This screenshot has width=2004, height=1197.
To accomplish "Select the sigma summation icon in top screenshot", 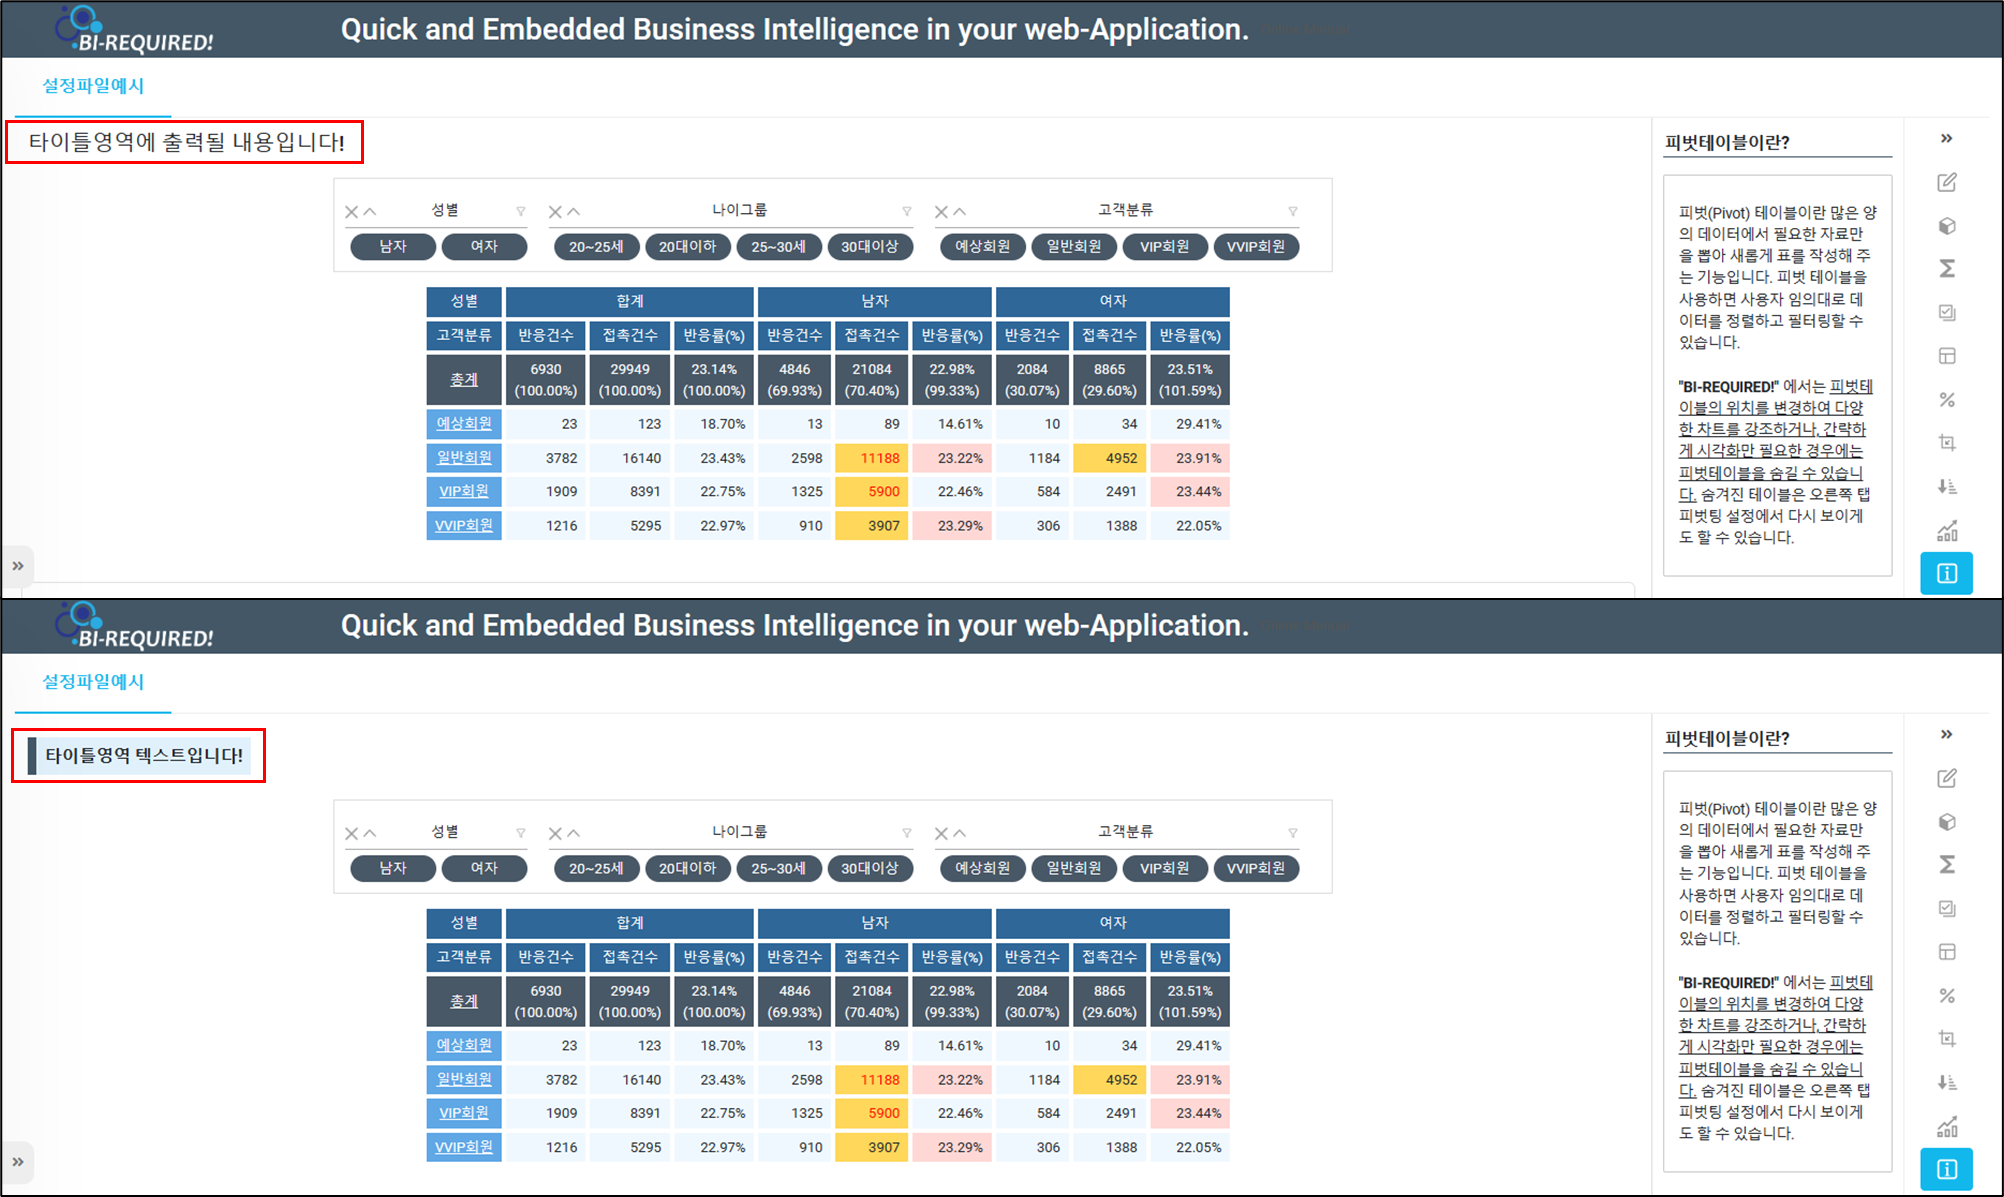I will pyautogui.click(x=1946, y=269).
